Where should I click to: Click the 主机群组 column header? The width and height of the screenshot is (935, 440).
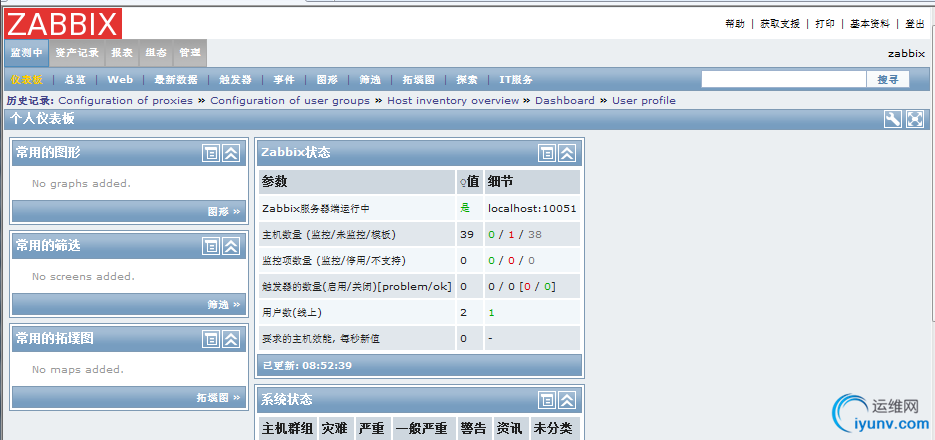(288, 429)
